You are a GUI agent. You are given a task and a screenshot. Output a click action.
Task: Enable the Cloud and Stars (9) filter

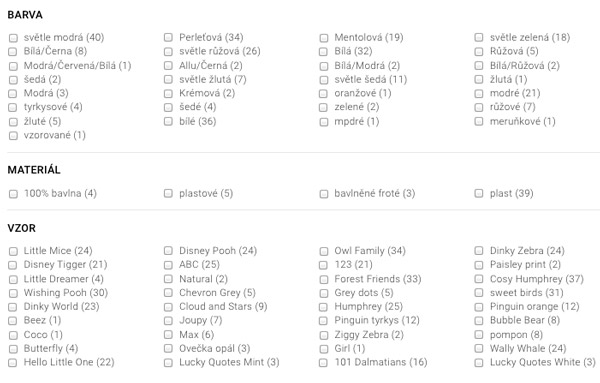tap(168, 307)
